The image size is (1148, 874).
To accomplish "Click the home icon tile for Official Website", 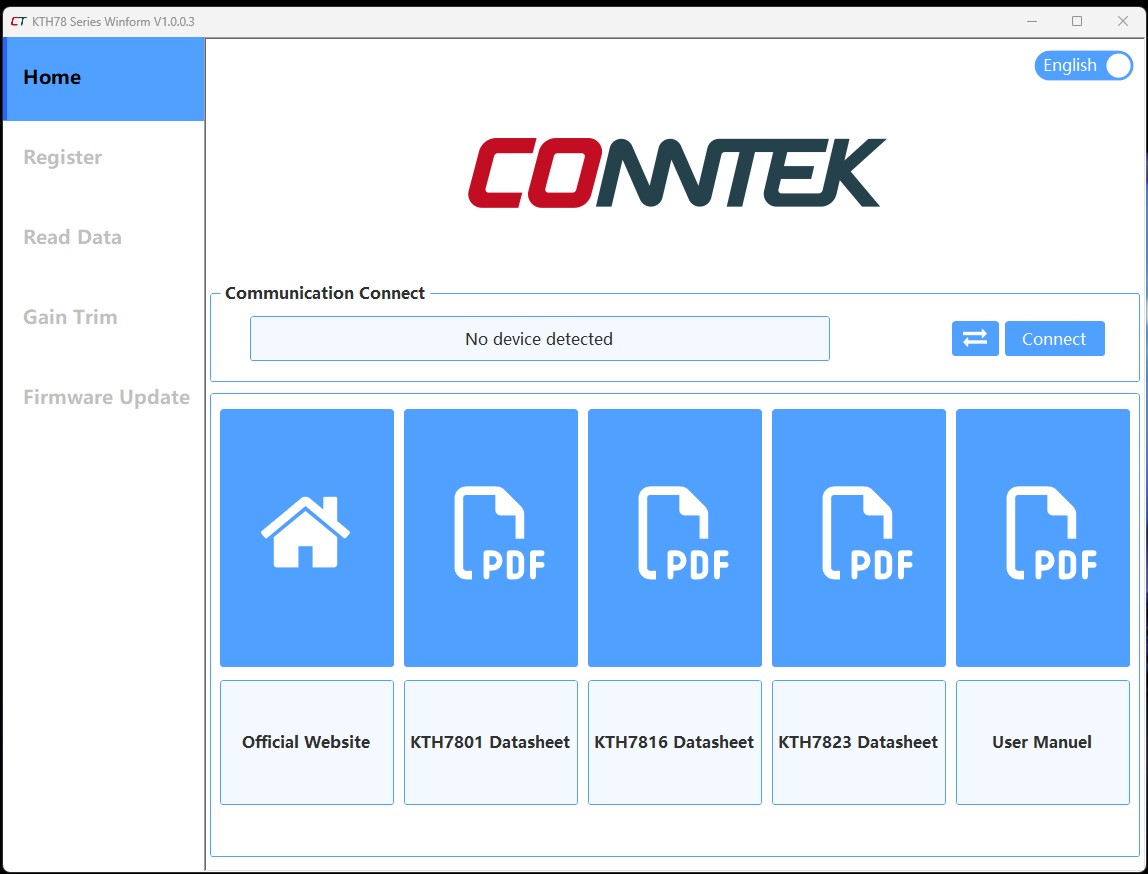I will pos(306,537).
